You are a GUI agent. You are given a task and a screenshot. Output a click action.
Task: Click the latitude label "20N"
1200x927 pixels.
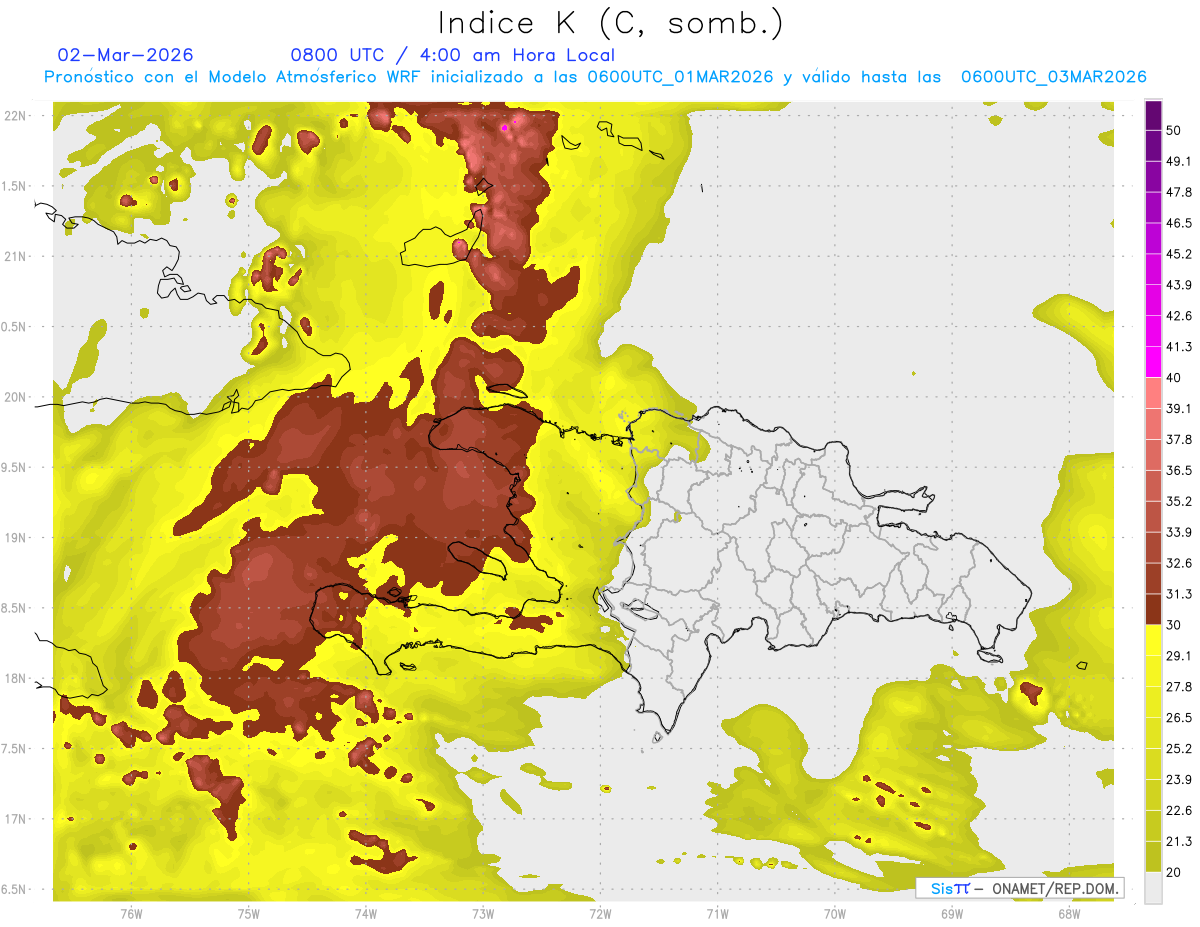coord(16,397)
